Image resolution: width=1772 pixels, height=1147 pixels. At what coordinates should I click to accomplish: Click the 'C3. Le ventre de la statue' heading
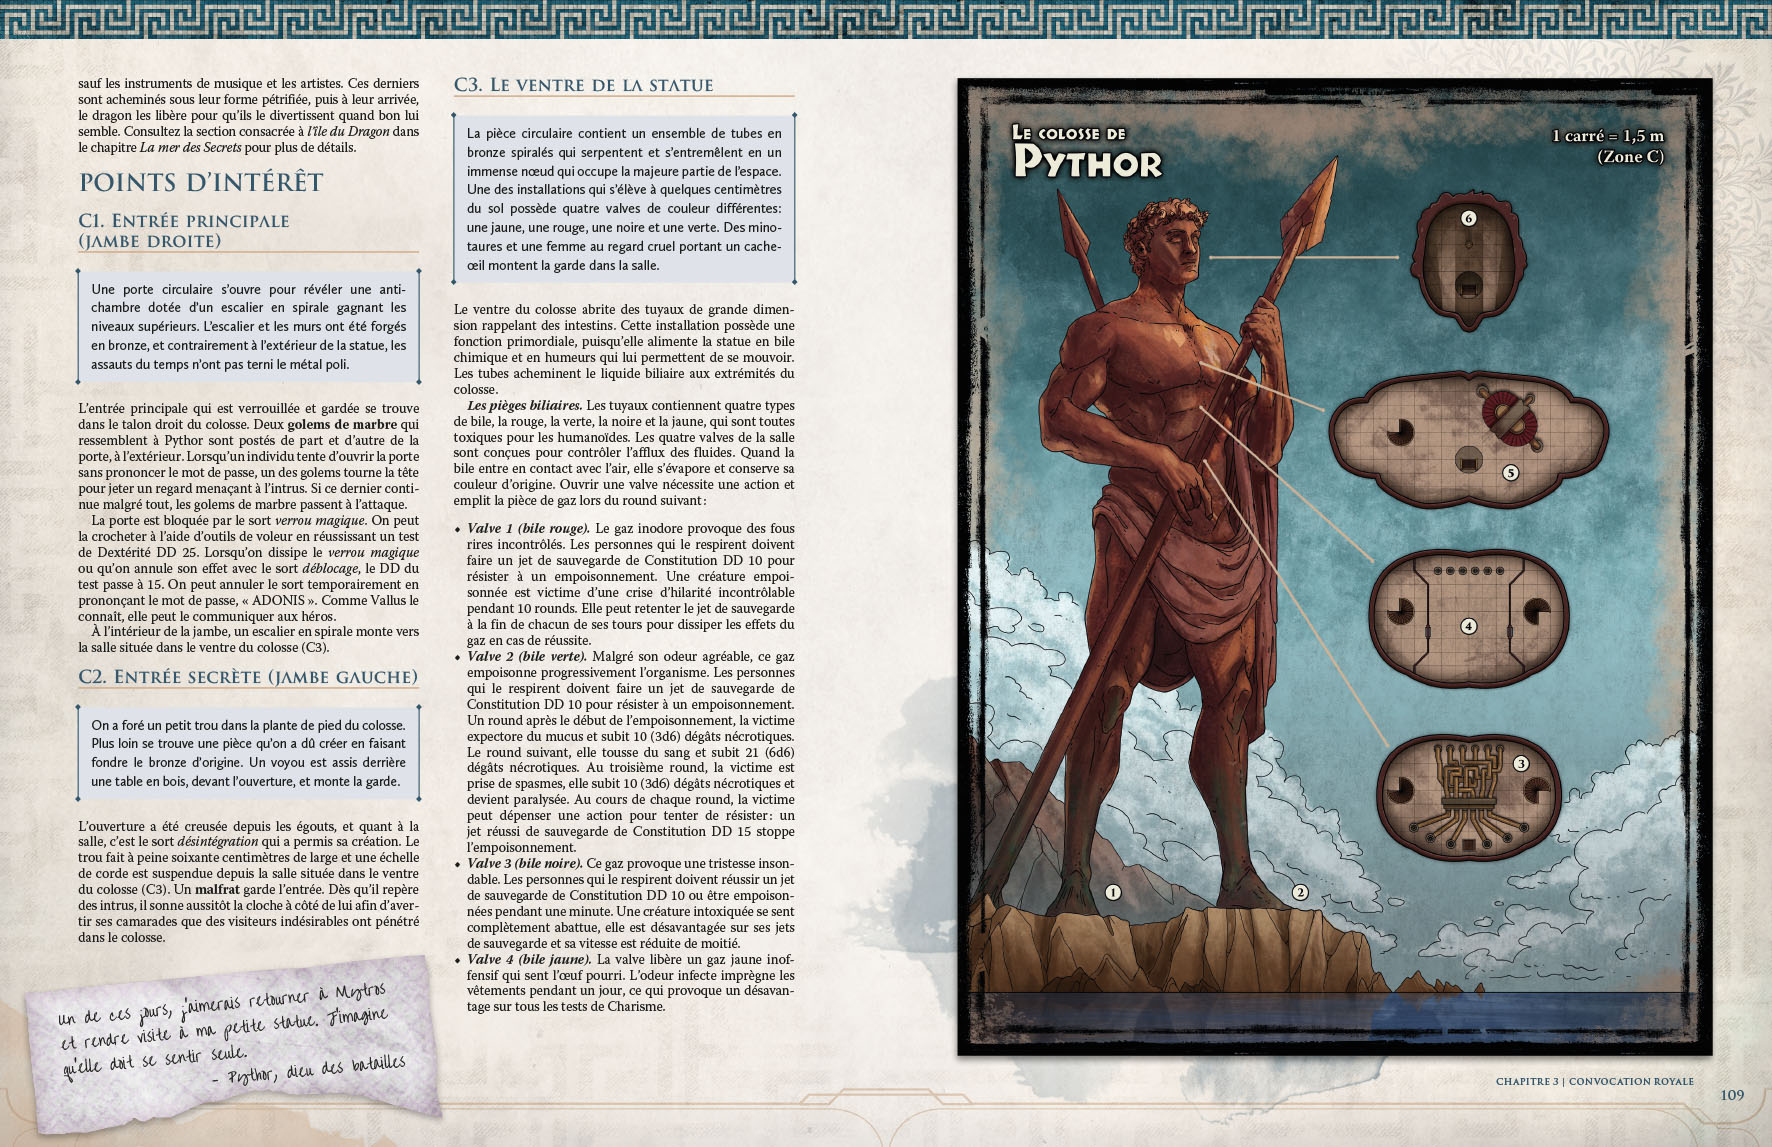(x=583, y=85)
